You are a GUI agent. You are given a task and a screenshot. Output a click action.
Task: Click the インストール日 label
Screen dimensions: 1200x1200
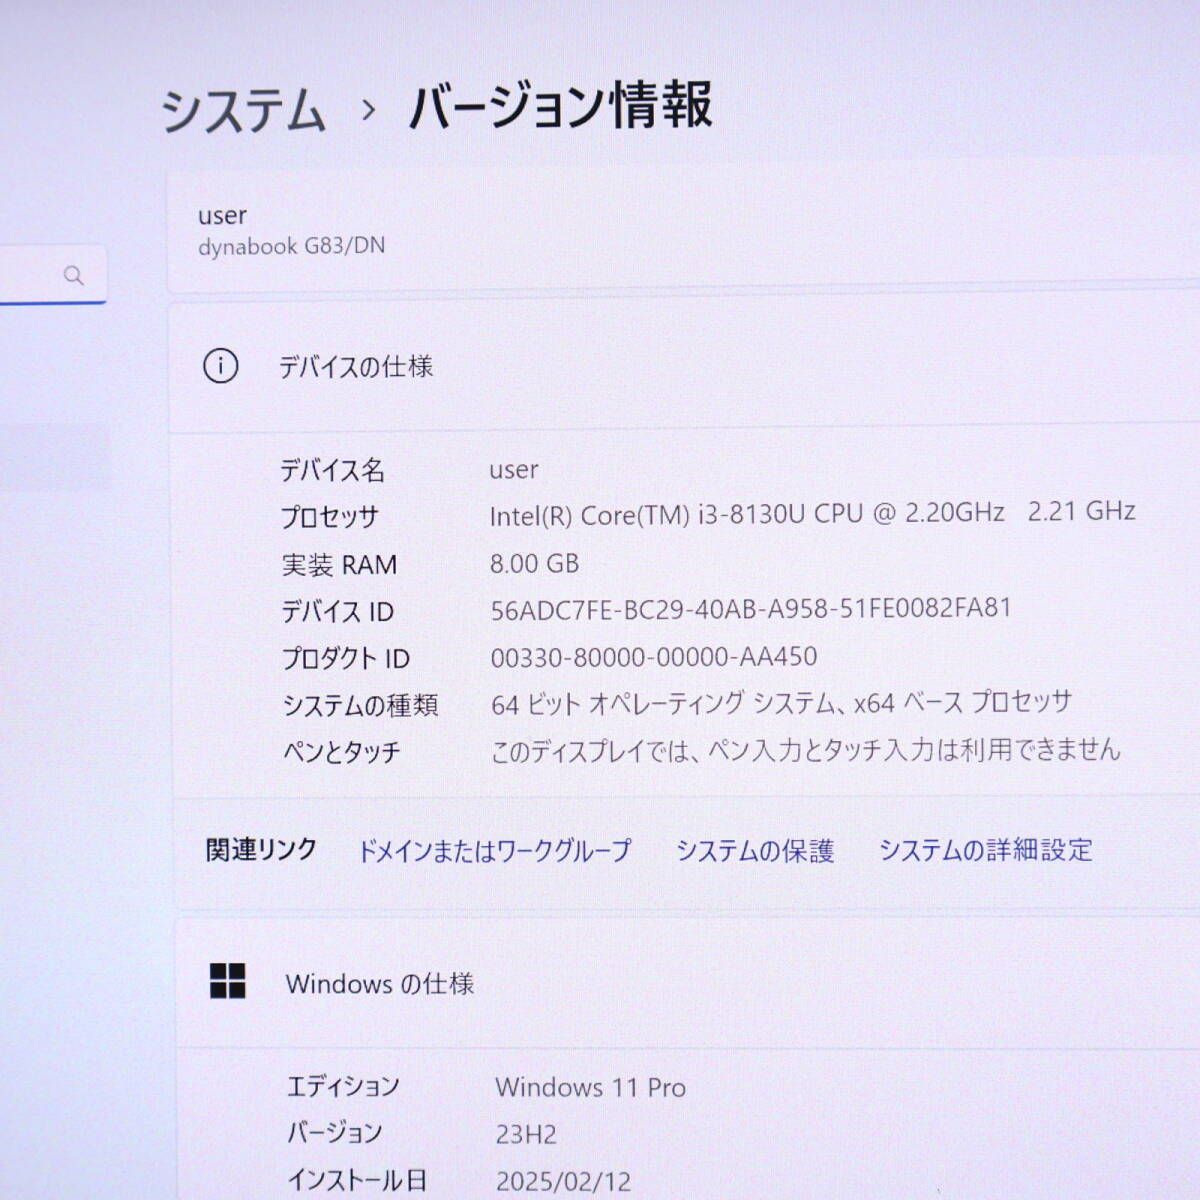click(x=357, y=1180)
